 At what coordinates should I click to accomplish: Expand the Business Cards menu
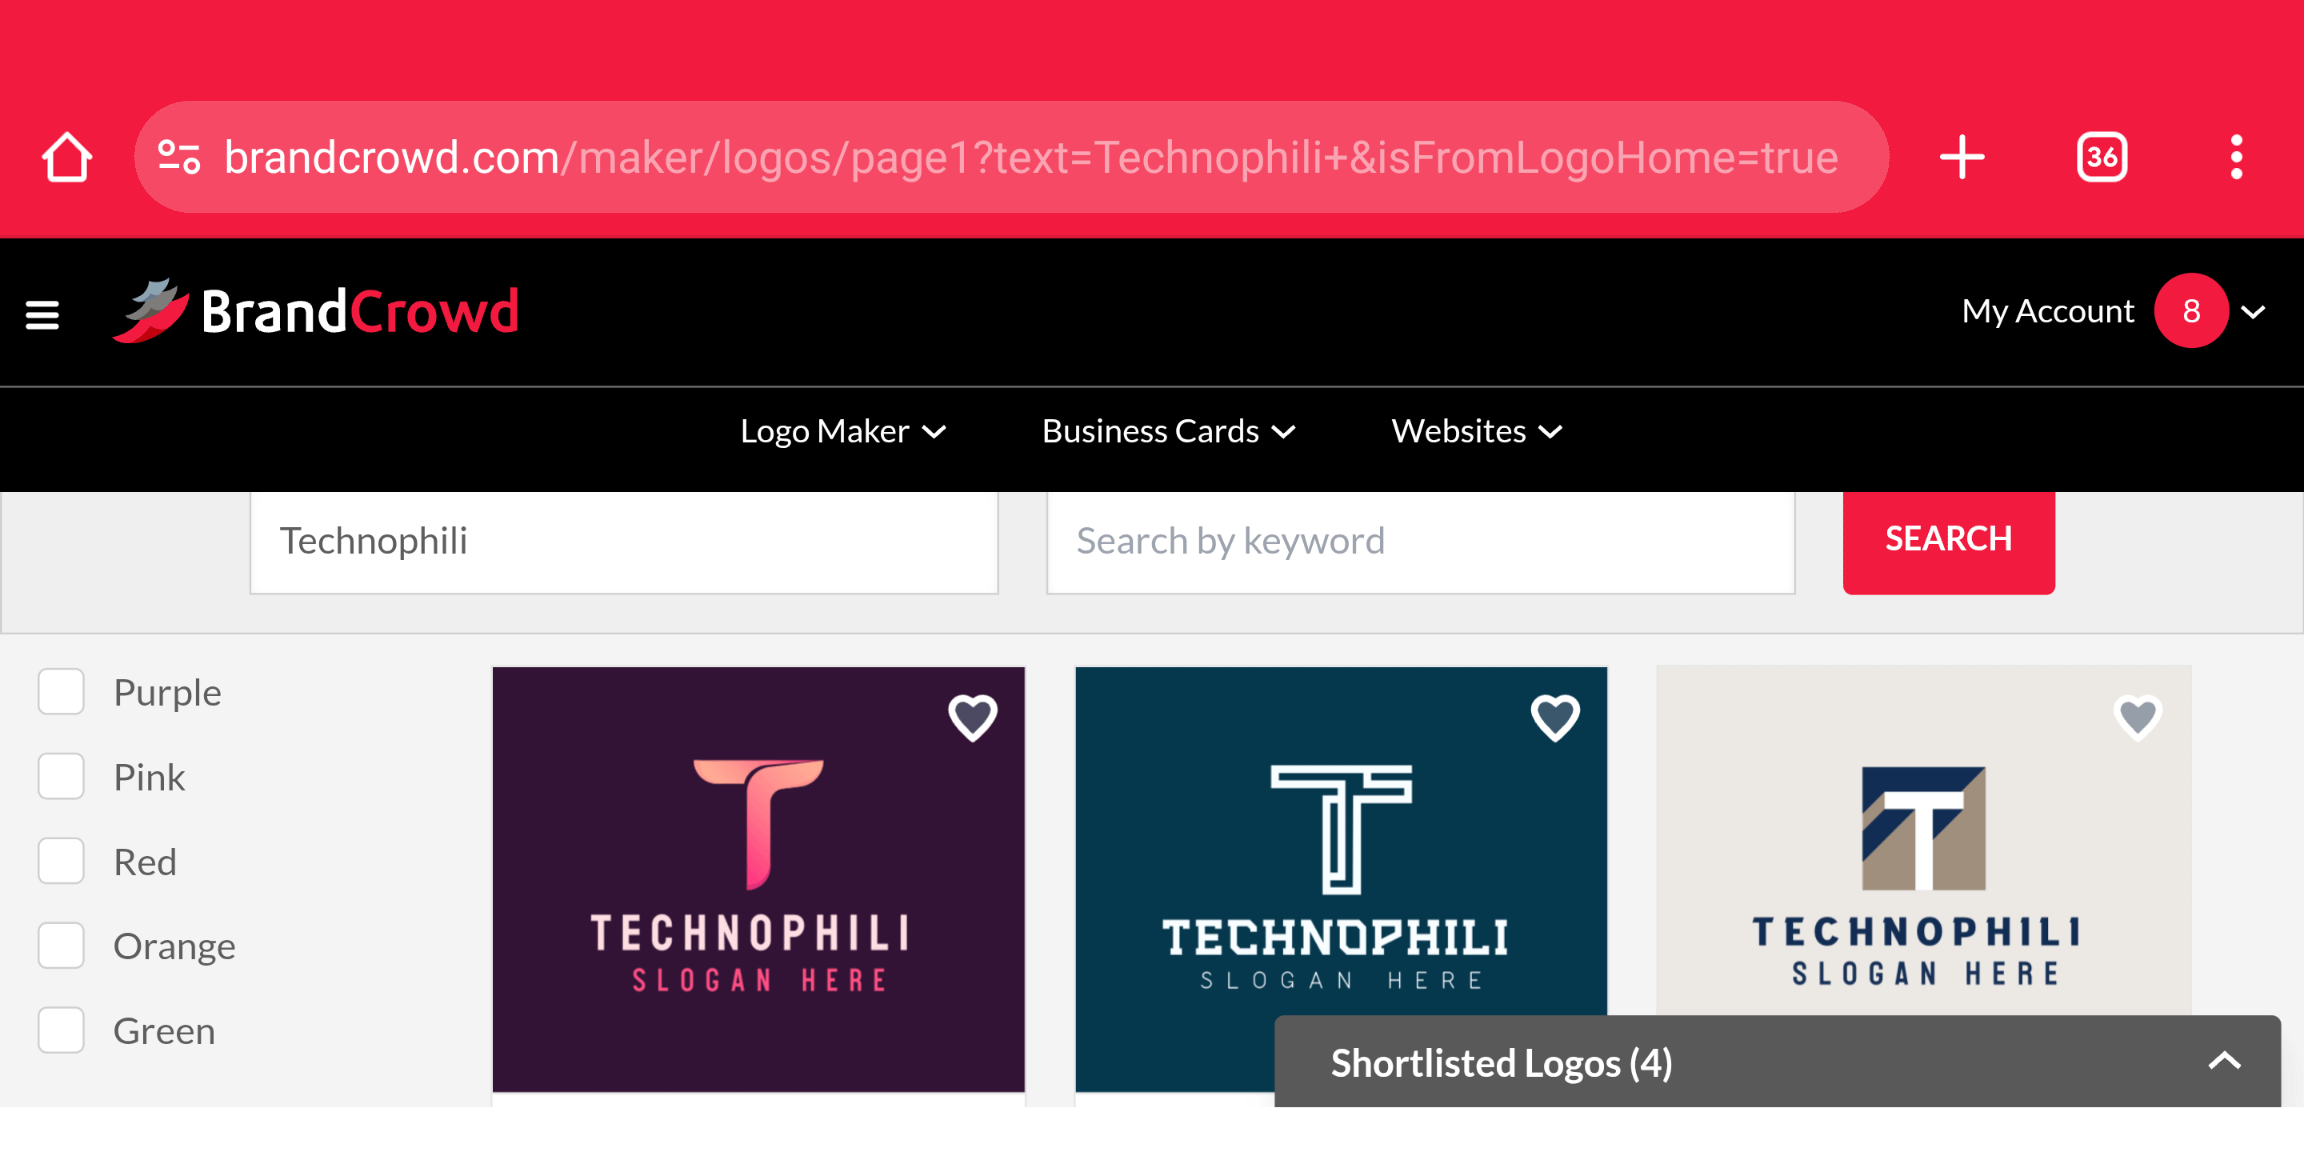point(1168,431)
